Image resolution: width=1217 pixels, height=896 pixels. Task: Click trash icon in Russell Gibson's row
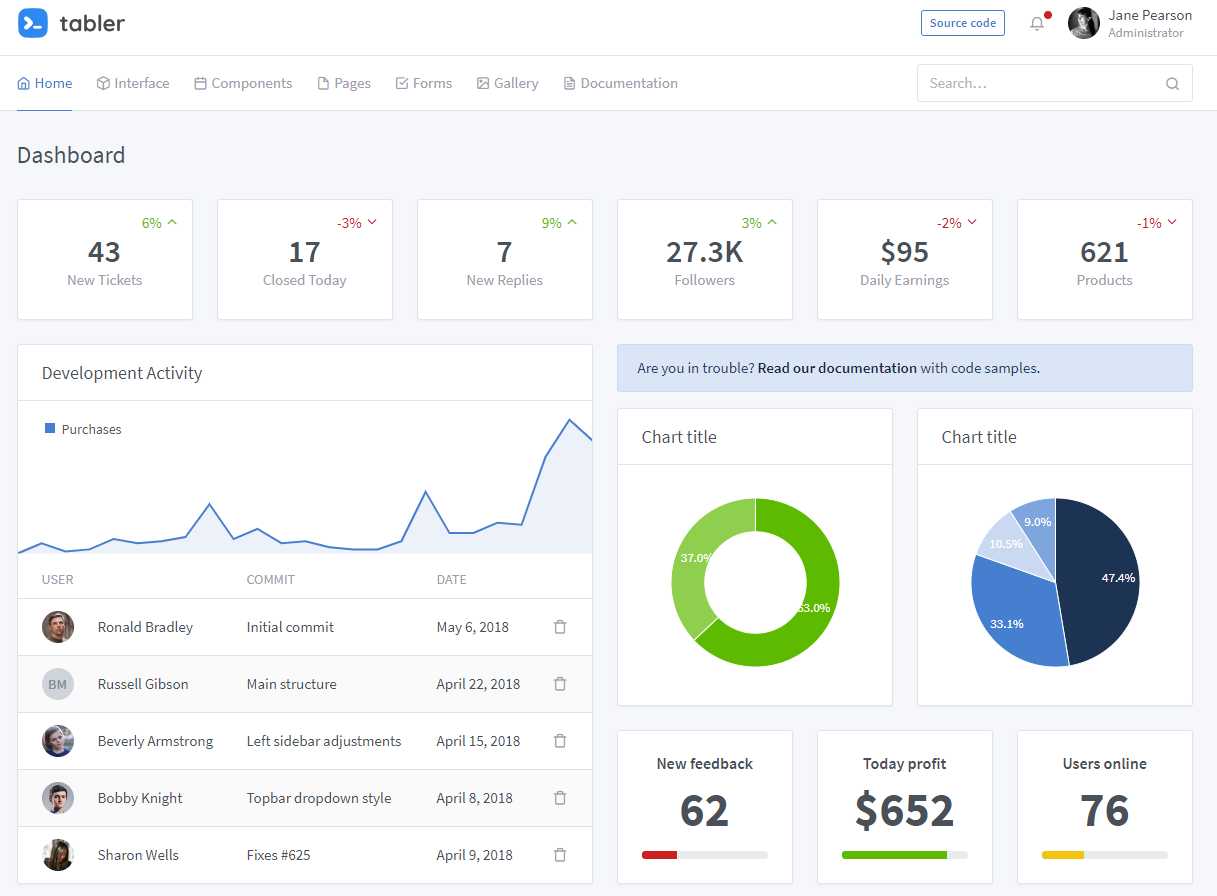click(560, 684)
